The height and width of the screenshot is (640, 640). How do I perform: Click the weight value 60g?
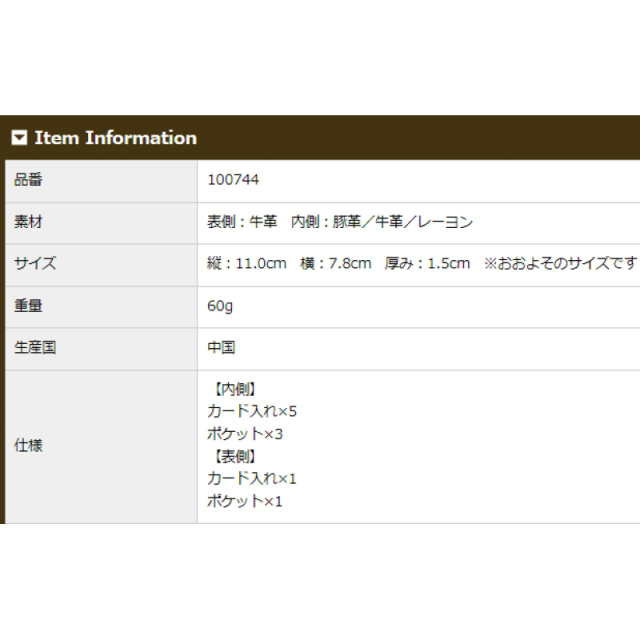pos(220,306)
